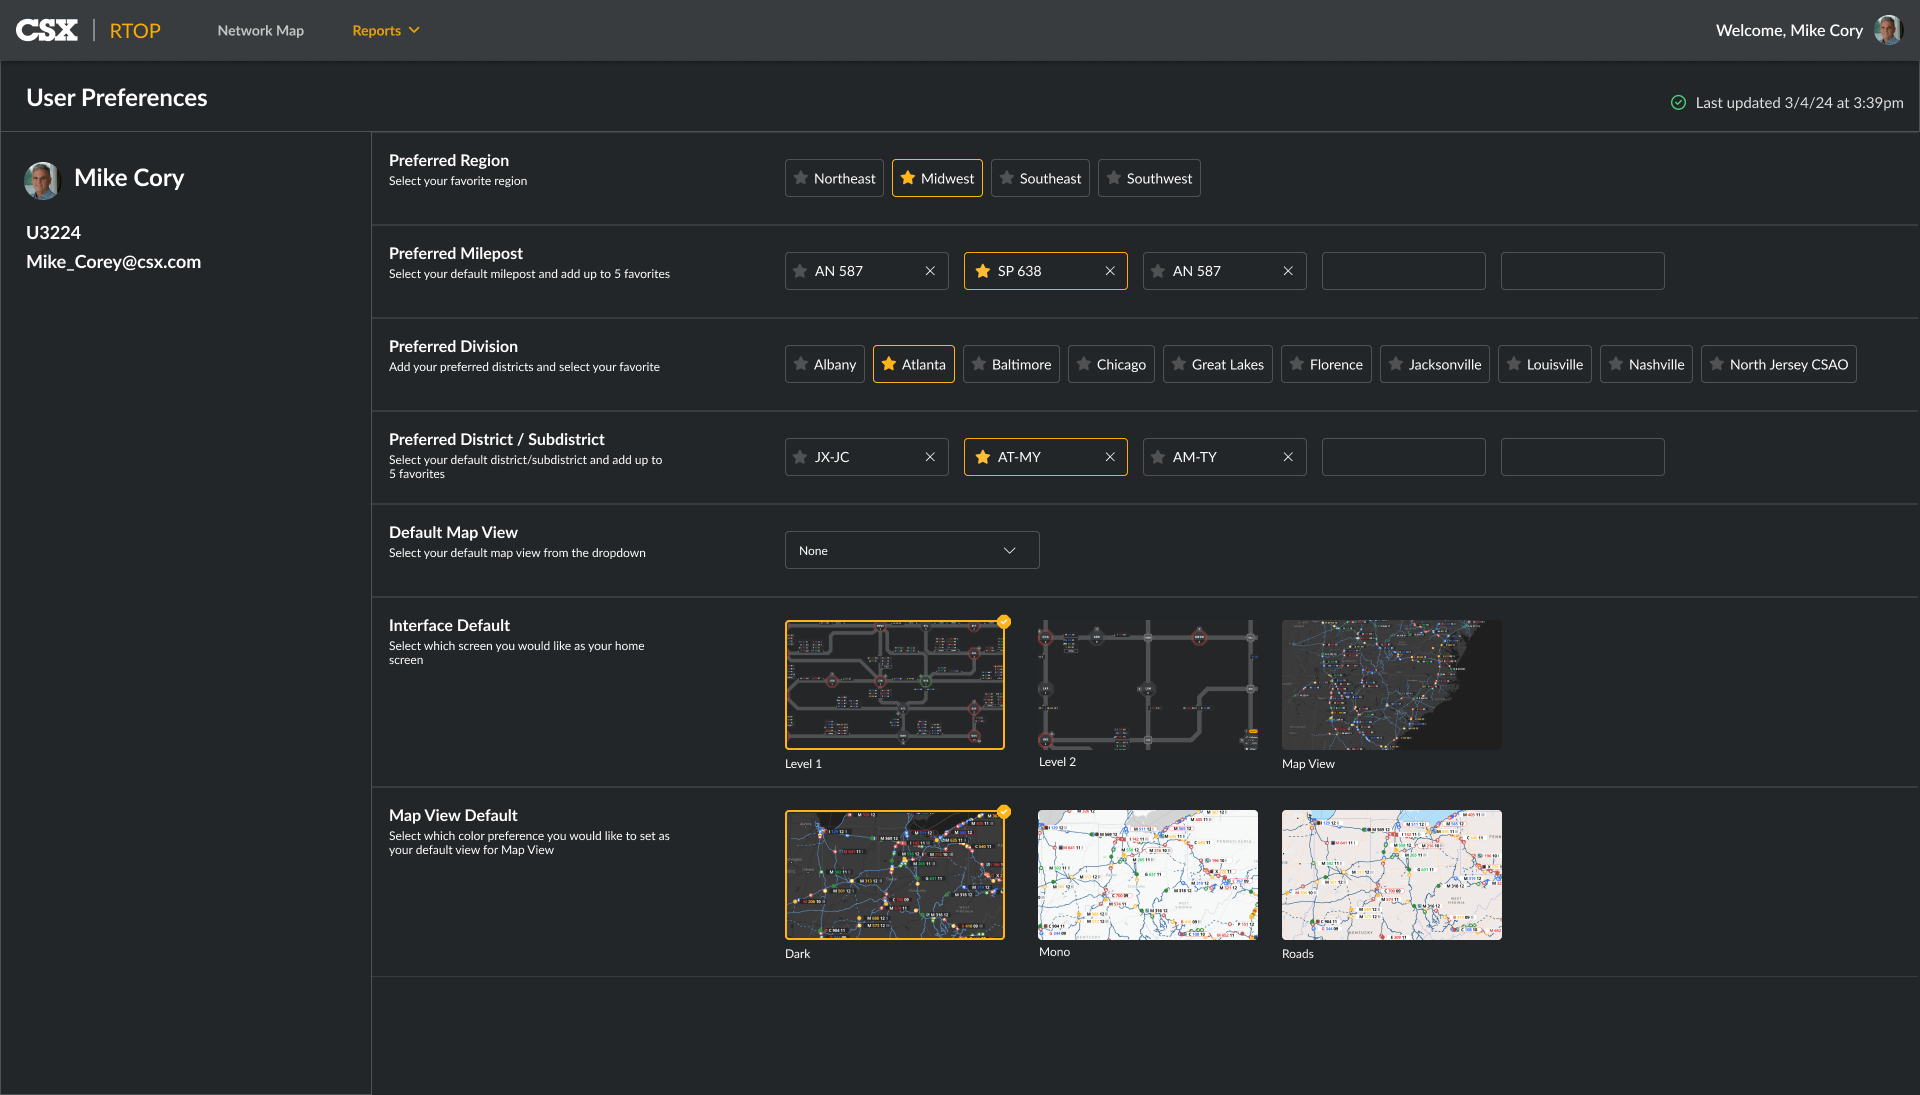Remove SP 638 milepost with X icon
Screen dimensions: 1920x1095
(1110, 271)
